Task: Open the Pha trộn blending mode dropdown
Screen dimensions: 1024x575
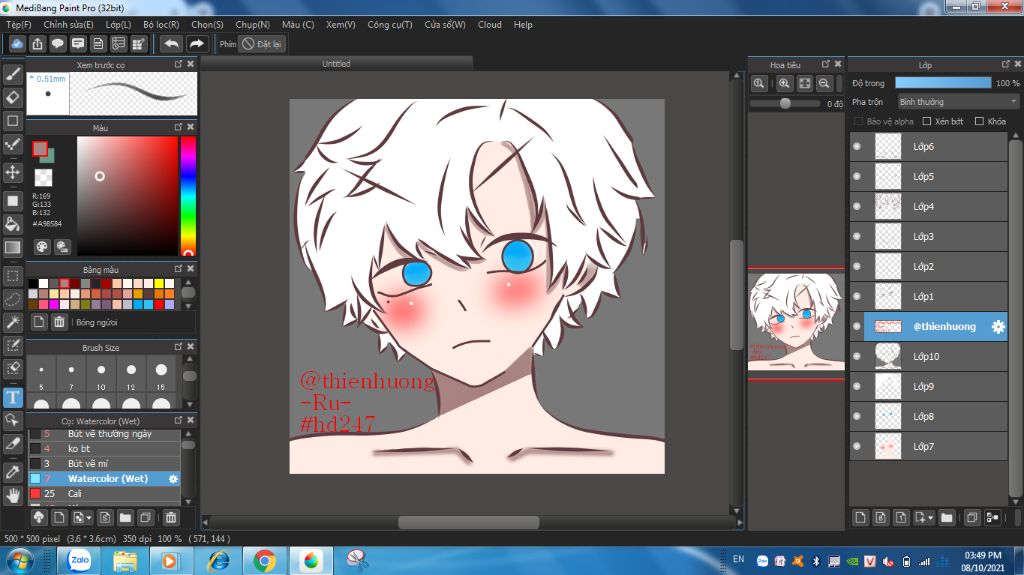Action: [958, 102]
